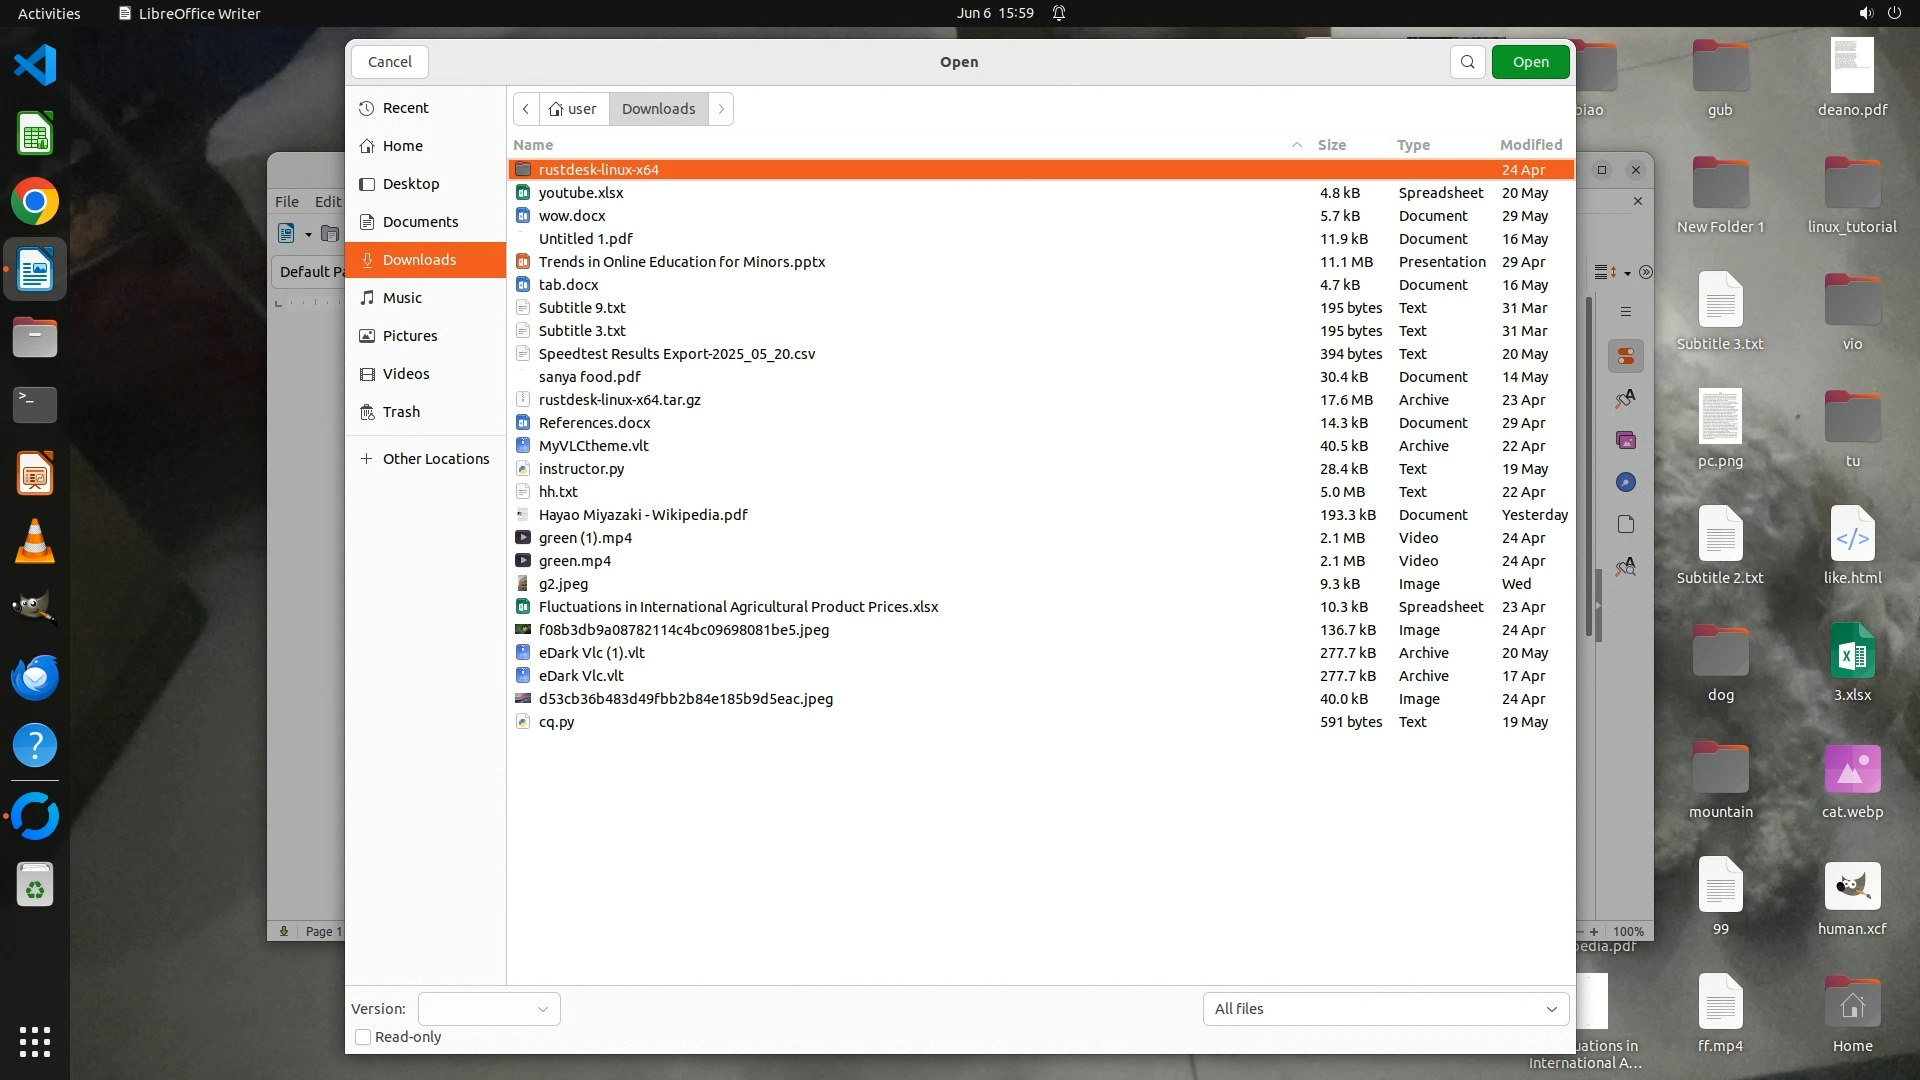Sort files by the Name column header
Screen dimensions: 1920x1080
[x=533, y=145]
